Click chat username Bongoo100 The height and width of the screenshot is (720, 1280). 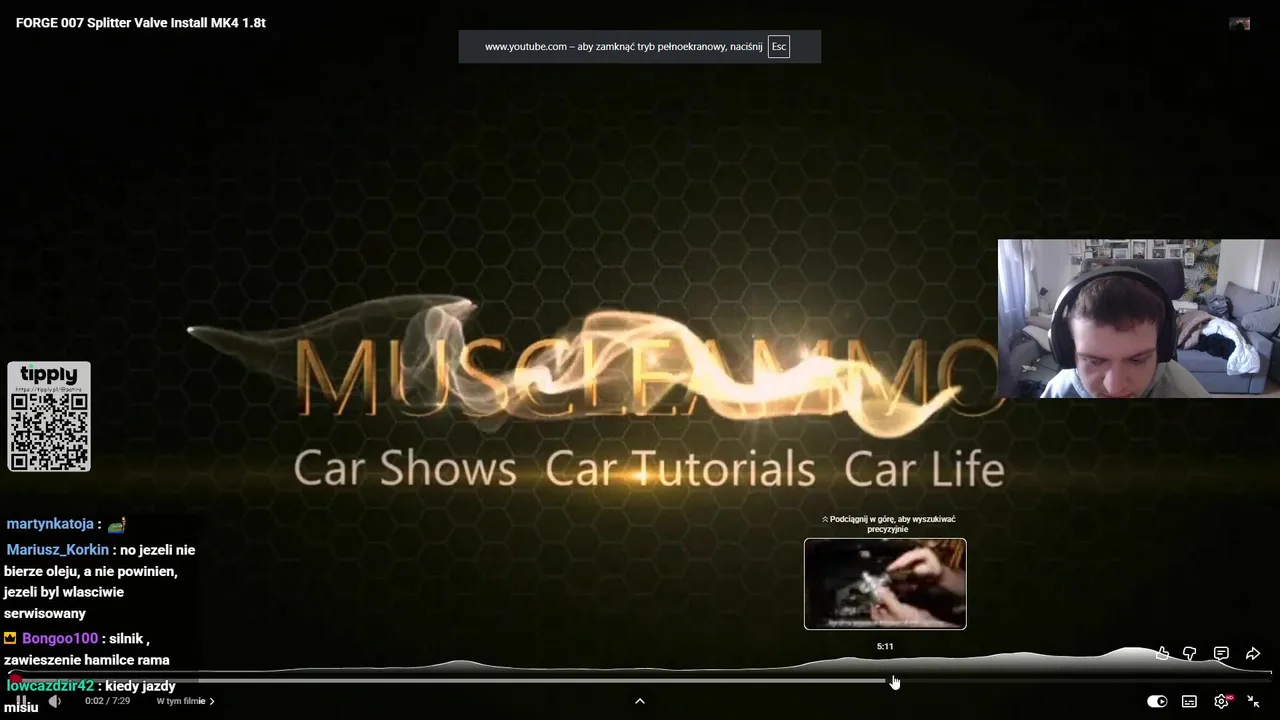[60, 638]
